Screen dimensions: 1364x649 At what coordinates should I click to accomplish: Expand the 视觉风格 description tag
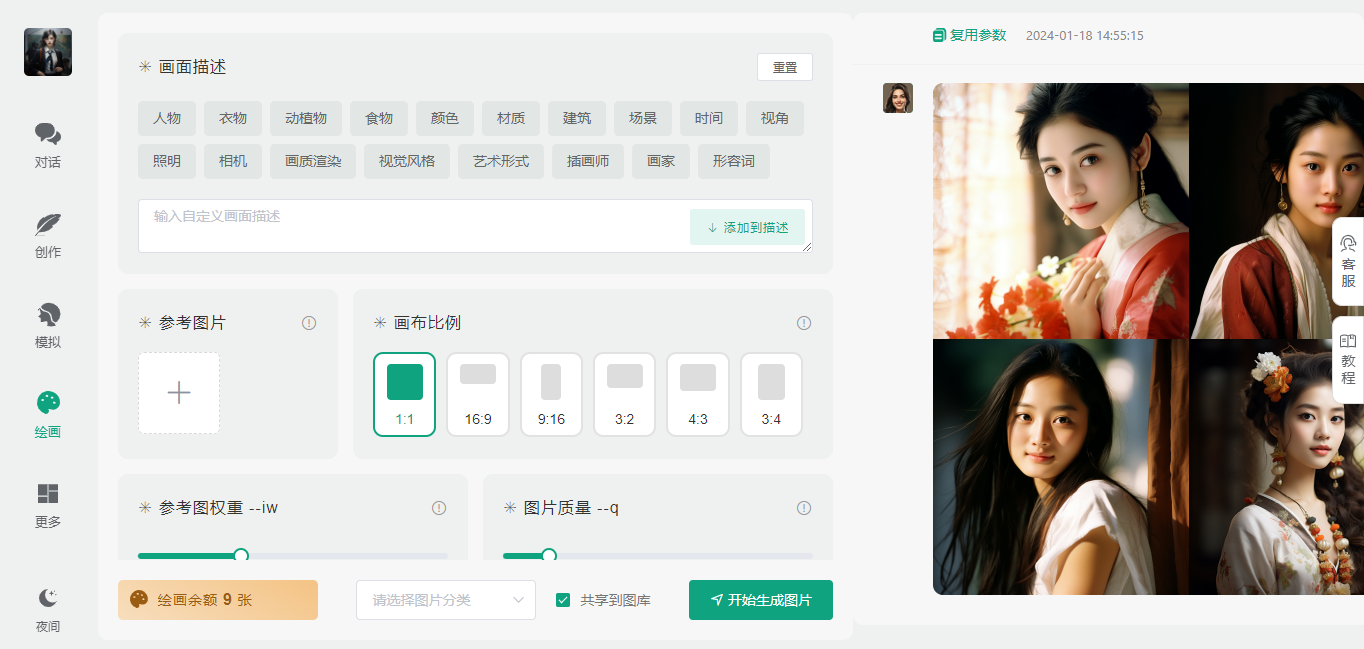click(407, 161)
